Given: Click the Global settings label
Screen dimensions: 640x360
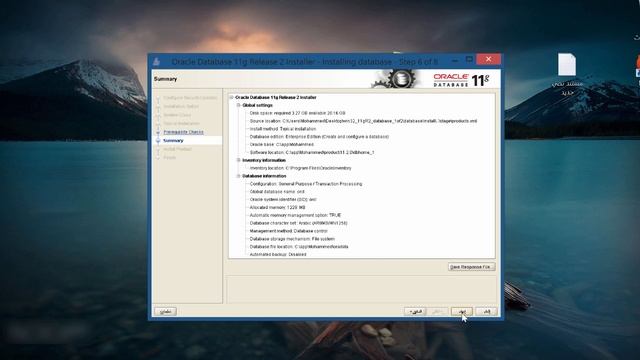Looking at the screenshot, I should (257, 105).
